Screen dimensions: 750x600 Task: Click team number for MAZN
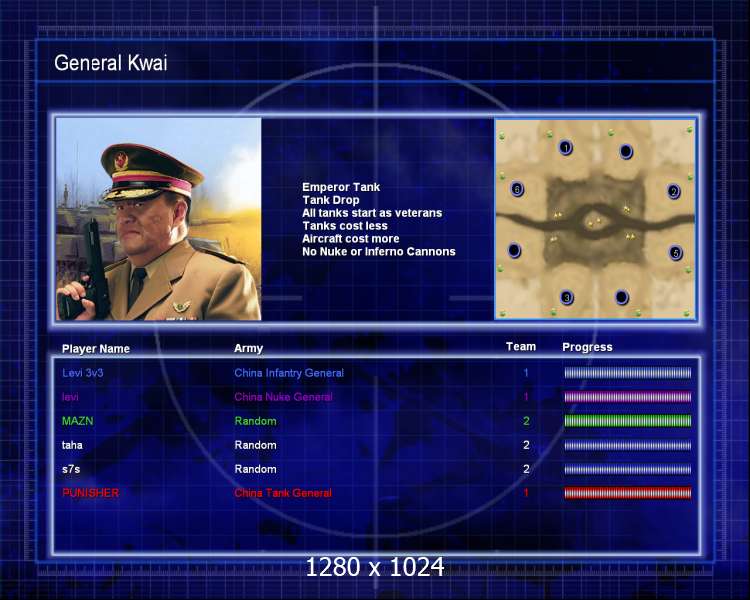pos(526,421)
